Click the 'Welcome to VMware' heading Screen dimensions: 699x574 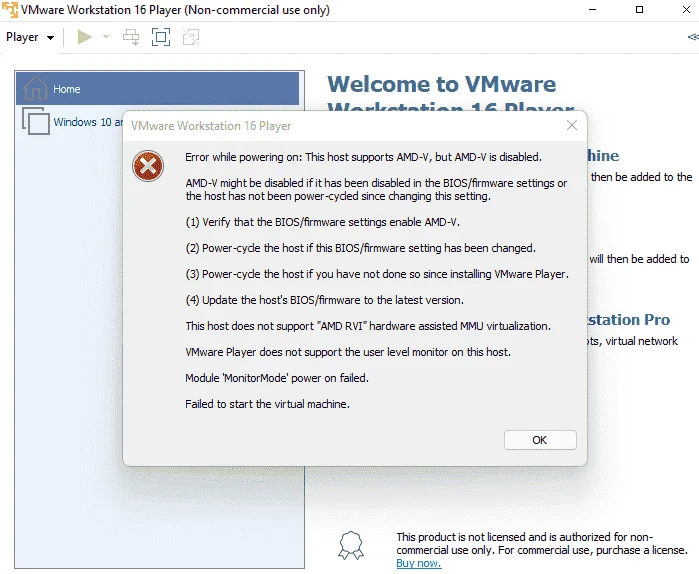442,84
